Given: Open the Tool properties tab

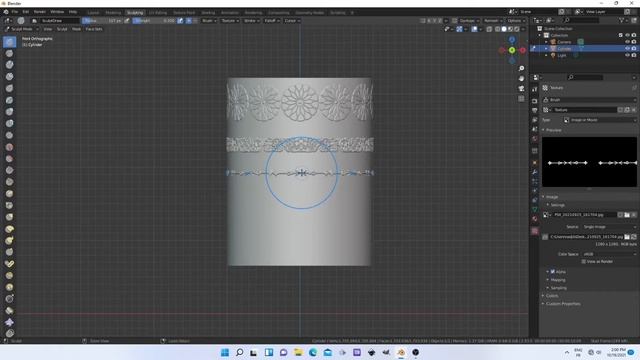Looking at the screenshot, I should [x=535, y=89].
